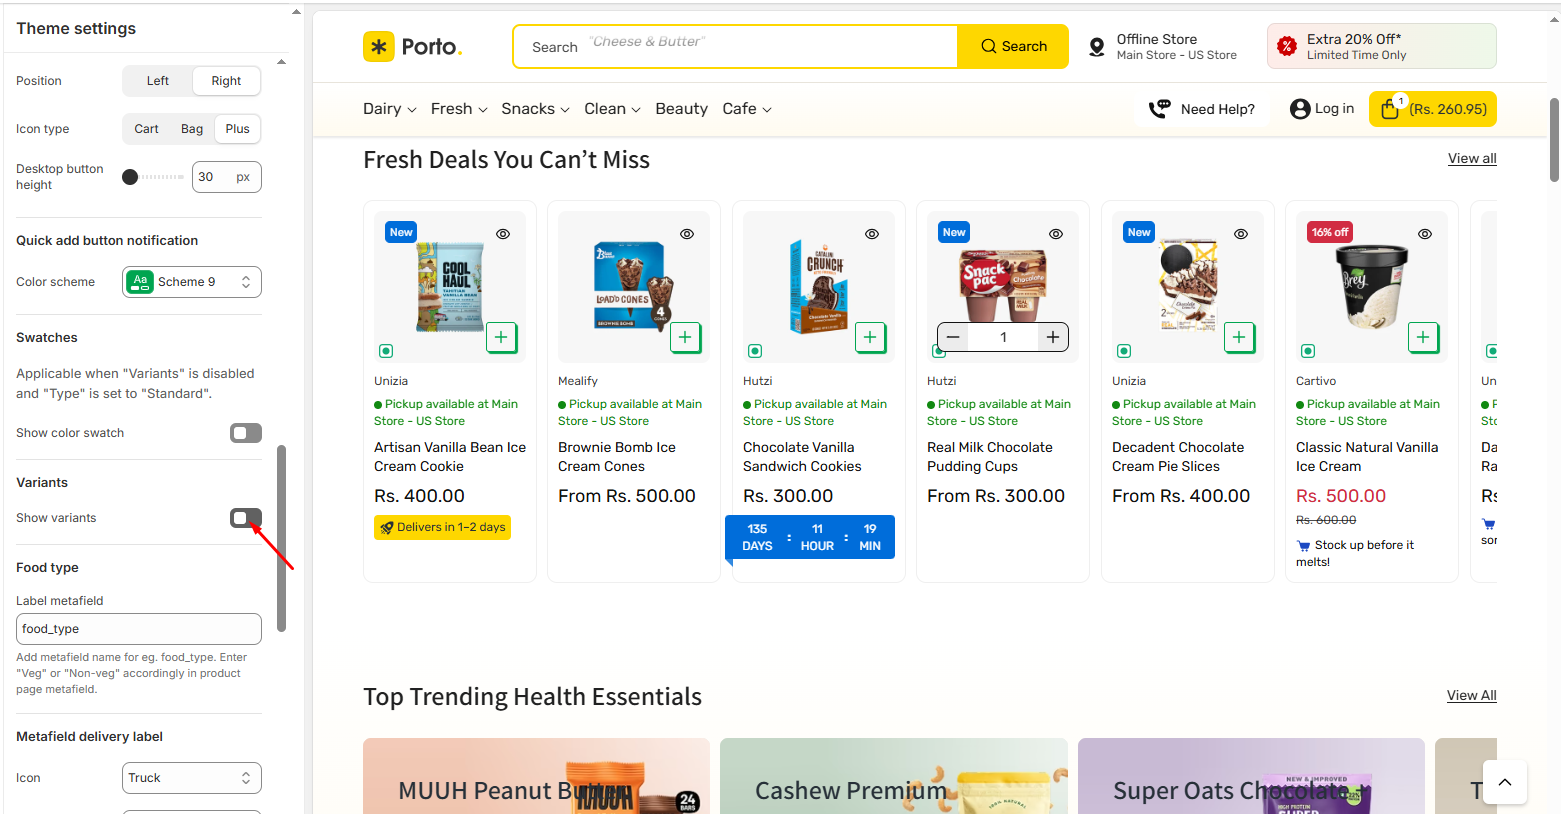Open the Snacks navigation menu

pyautogui.click(x=535, y=109)
